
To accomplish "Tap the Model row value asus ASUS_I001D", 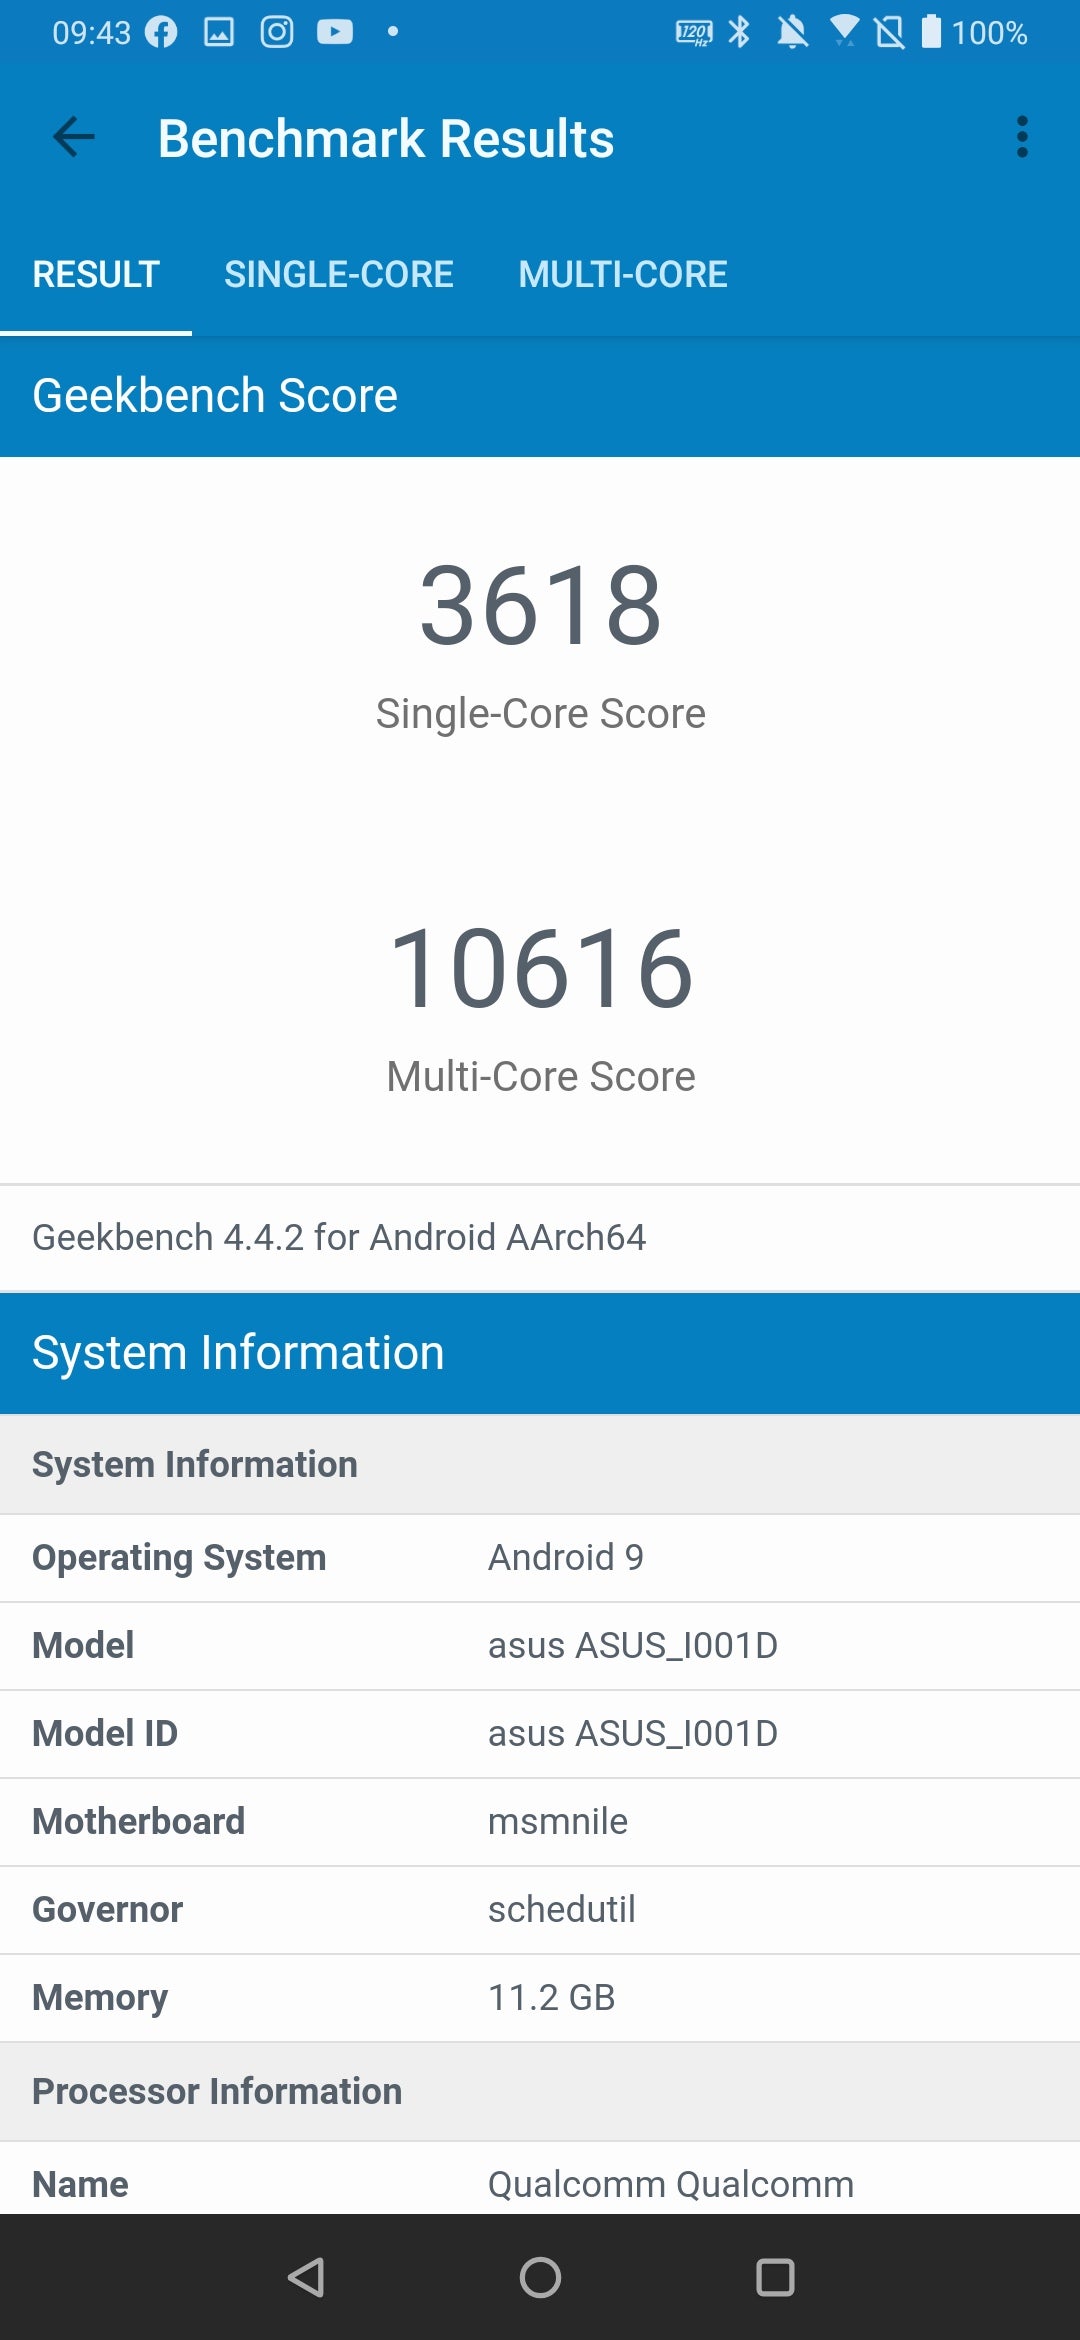I will (x=633, y=1646).
